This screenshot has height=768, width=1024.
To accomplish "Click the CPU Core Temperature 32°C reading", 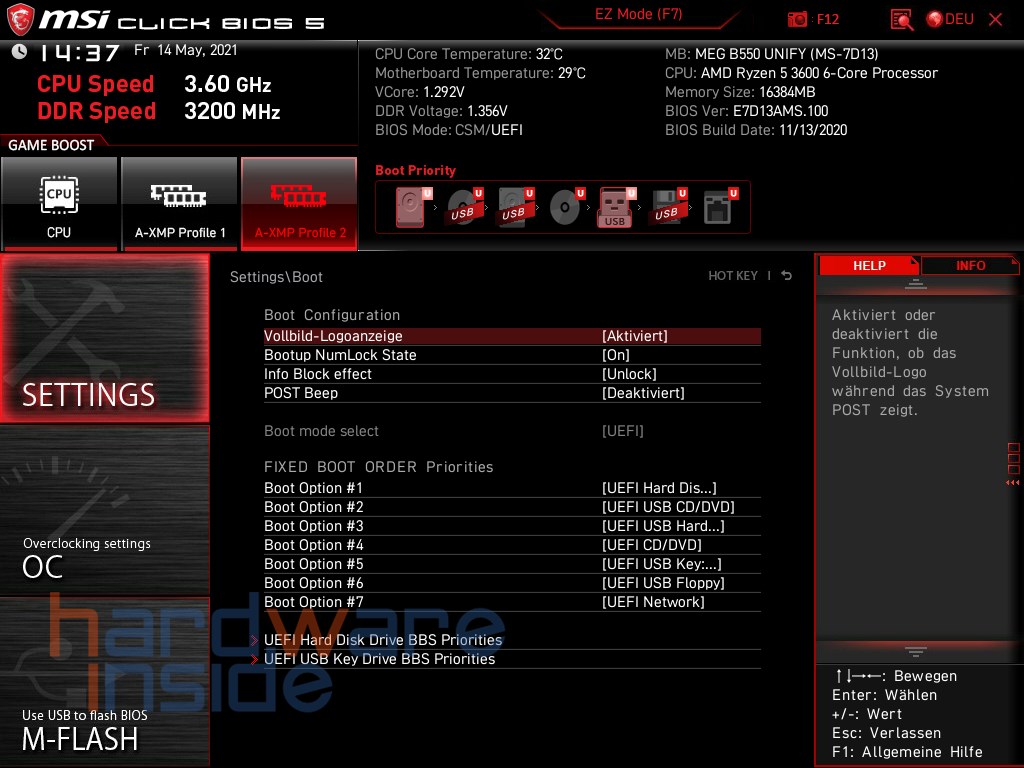I will tap(469, 54).
